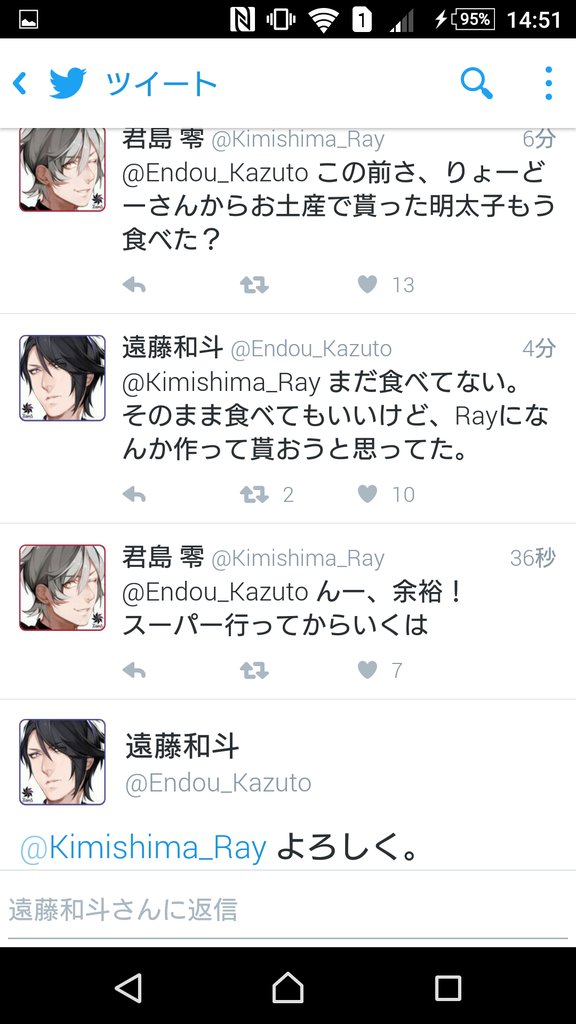Reply to the スーパー行ってから tweet
The width and height of the screenshot is (576, 1024).
(134, 670)
